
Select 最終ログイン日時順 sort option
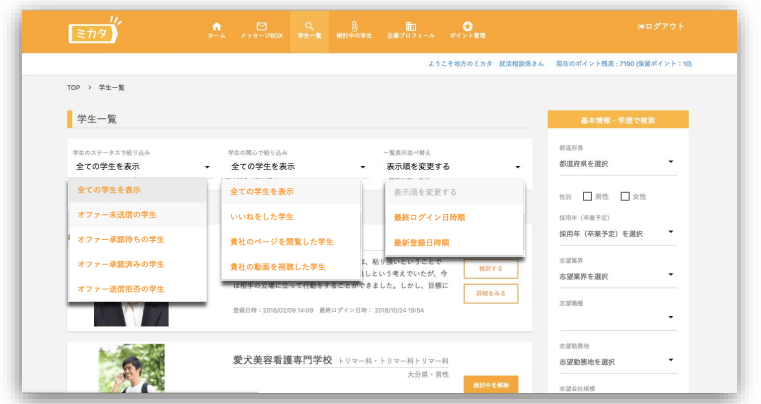click(428, 216)
